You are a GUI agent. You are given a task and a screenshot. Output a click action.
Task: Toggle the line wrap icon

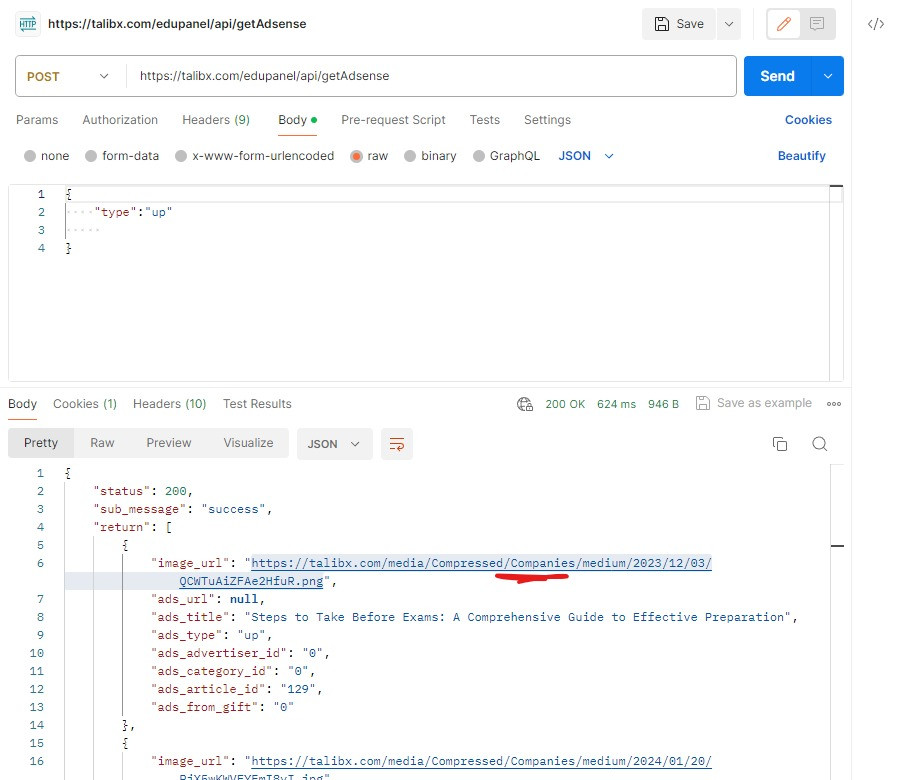coord(397,444)
